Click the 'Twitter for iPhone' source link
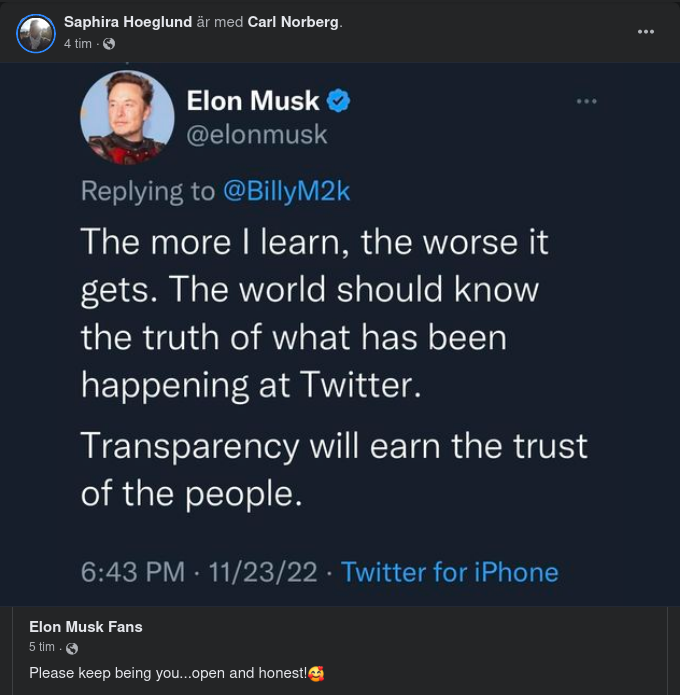This screenshot has width=680, height=695. point(449,572)
